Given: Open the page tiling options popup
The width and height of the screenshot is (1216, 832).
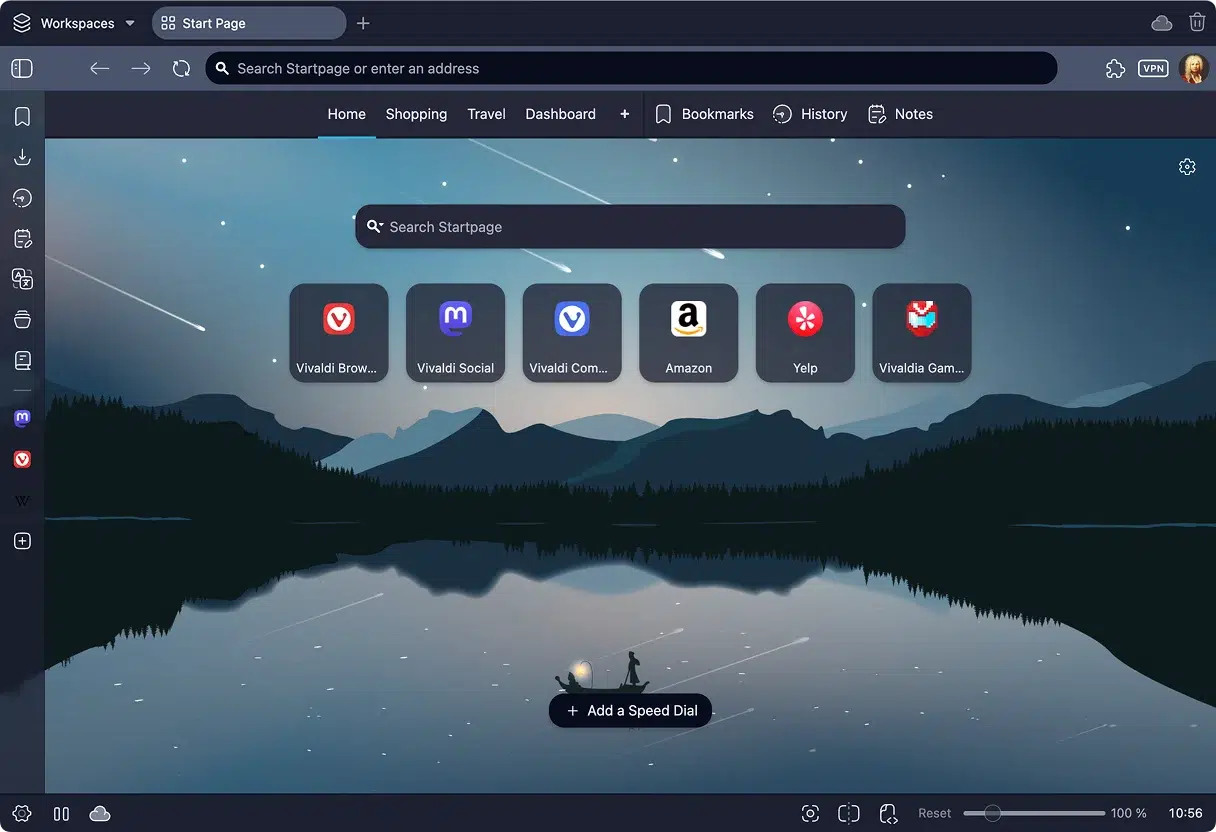Looking at the screenshot, I should pyautogui.click(x=848, y=813).
